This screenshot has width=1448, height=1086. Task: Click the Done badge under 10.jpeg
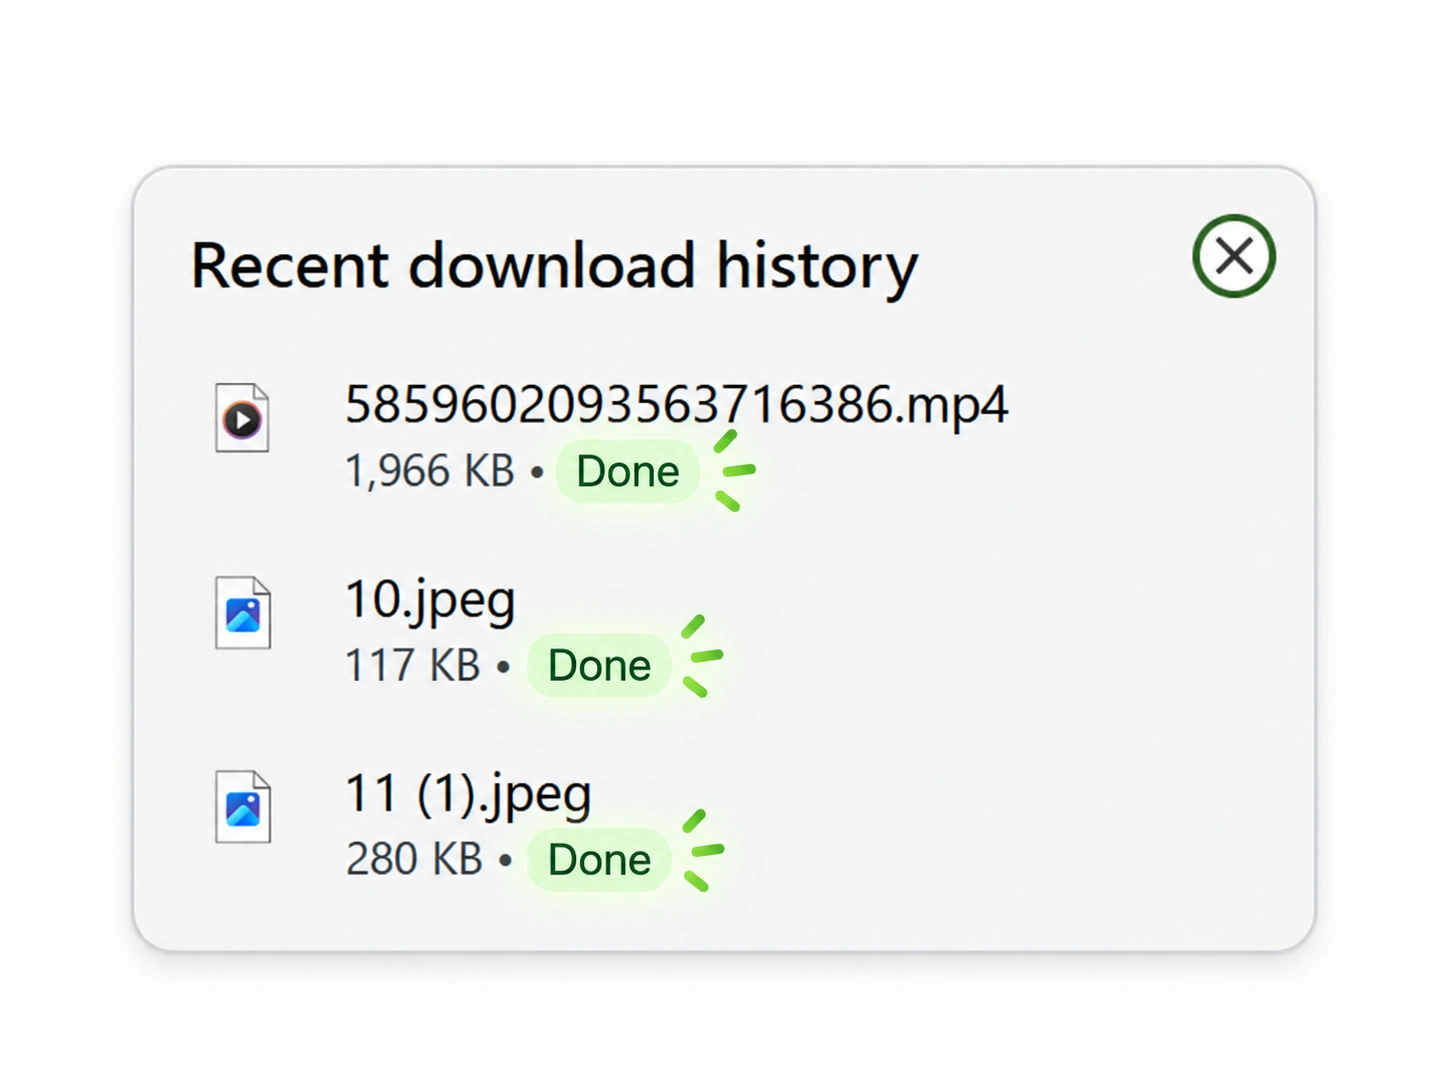[599, 665]
